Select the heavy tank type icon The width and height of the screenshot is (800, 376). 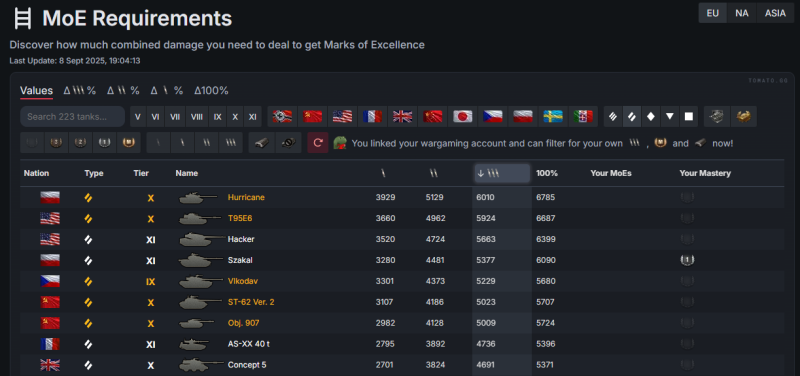point(613,116)
